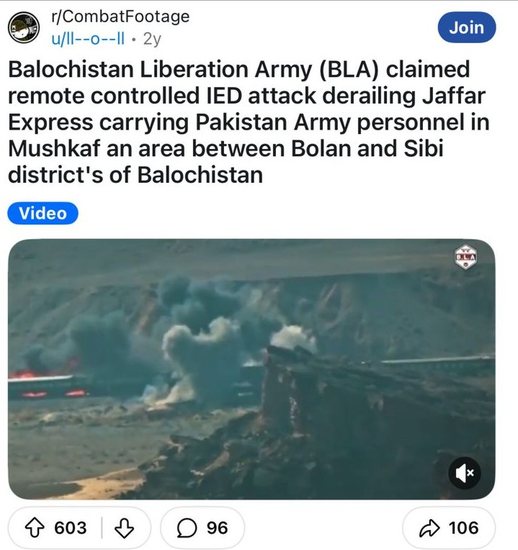Open the r/CombatFootage subreddit link

coord(120,16)
